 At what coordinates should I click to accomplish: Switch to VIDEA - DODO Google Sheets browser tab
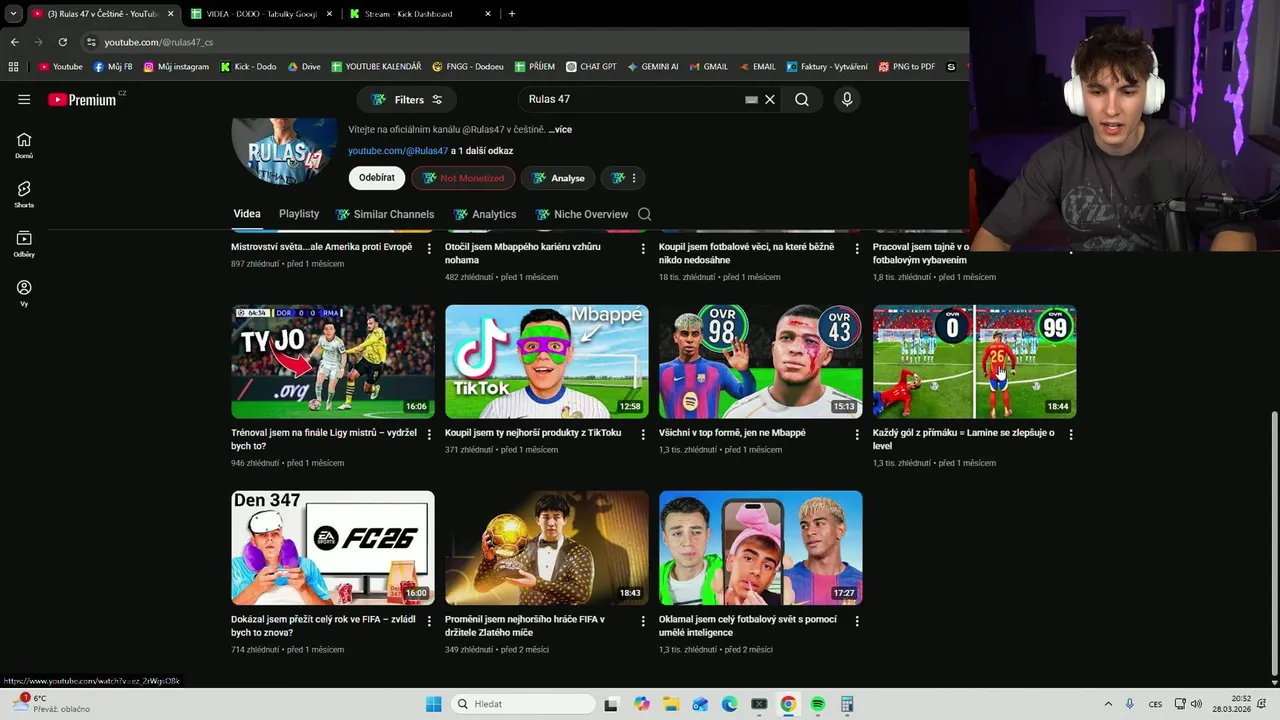(x=262, y=14)
